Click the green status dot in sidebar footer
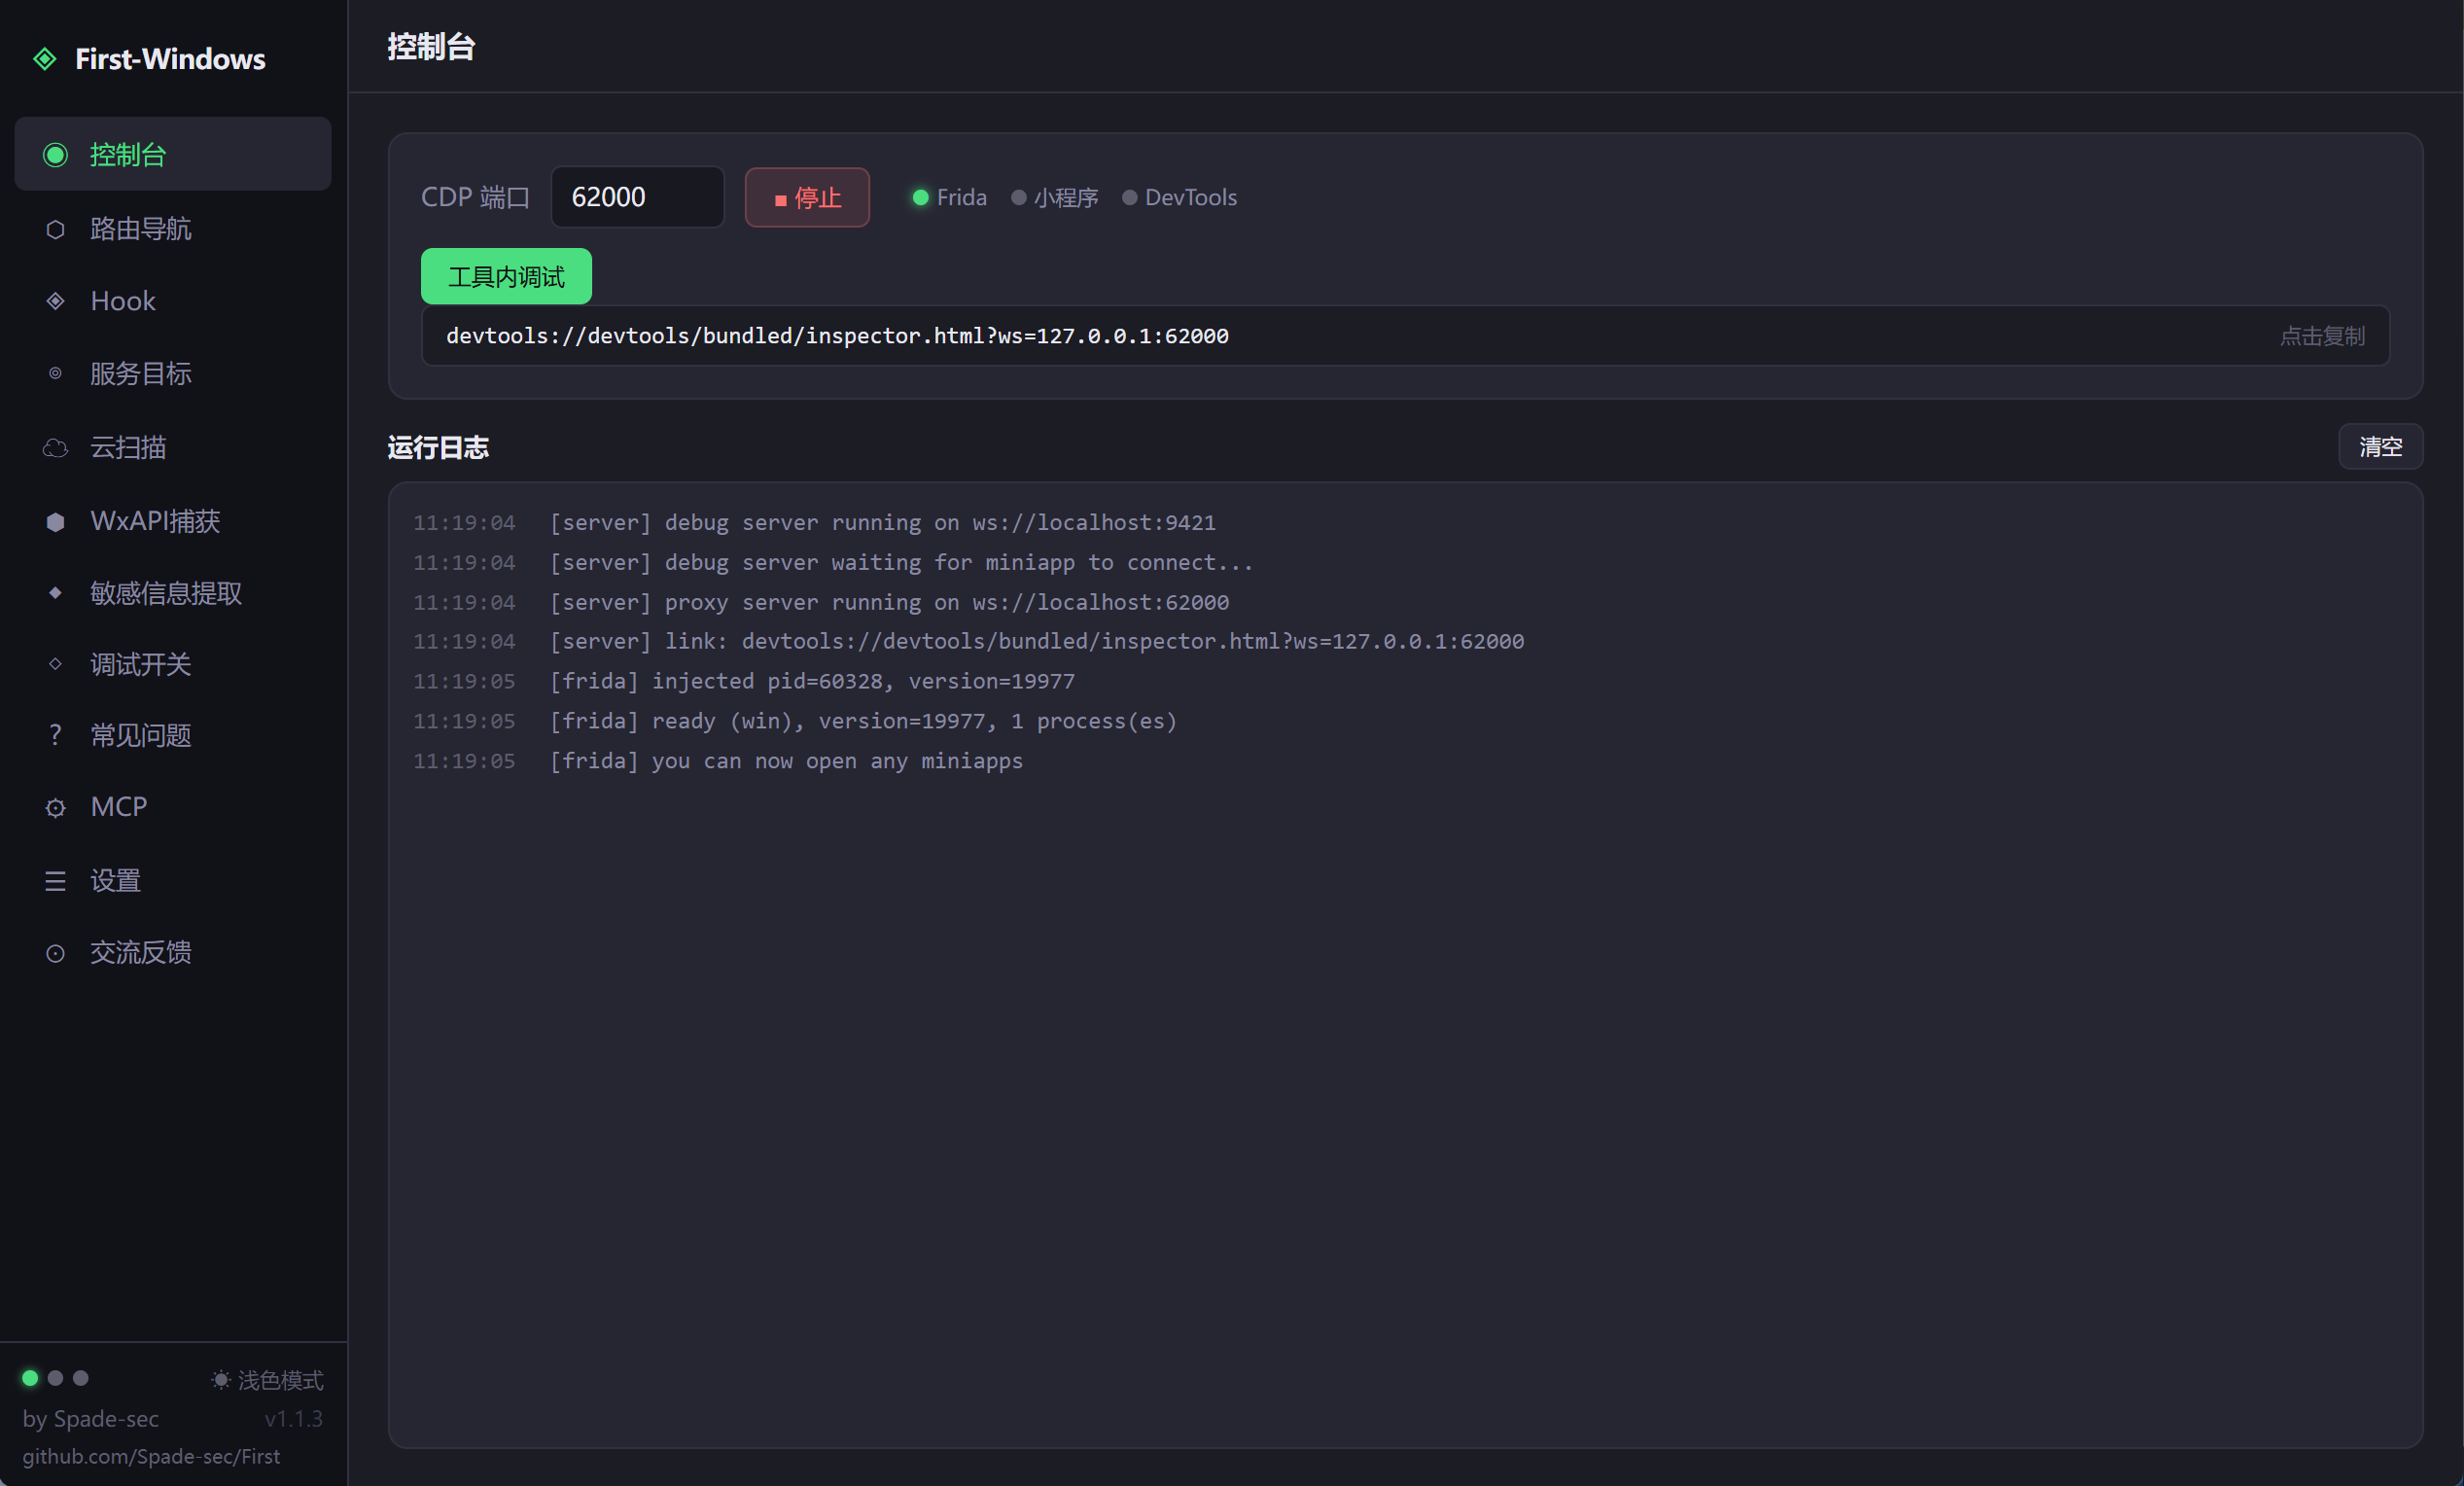 tap(30, 1378)
